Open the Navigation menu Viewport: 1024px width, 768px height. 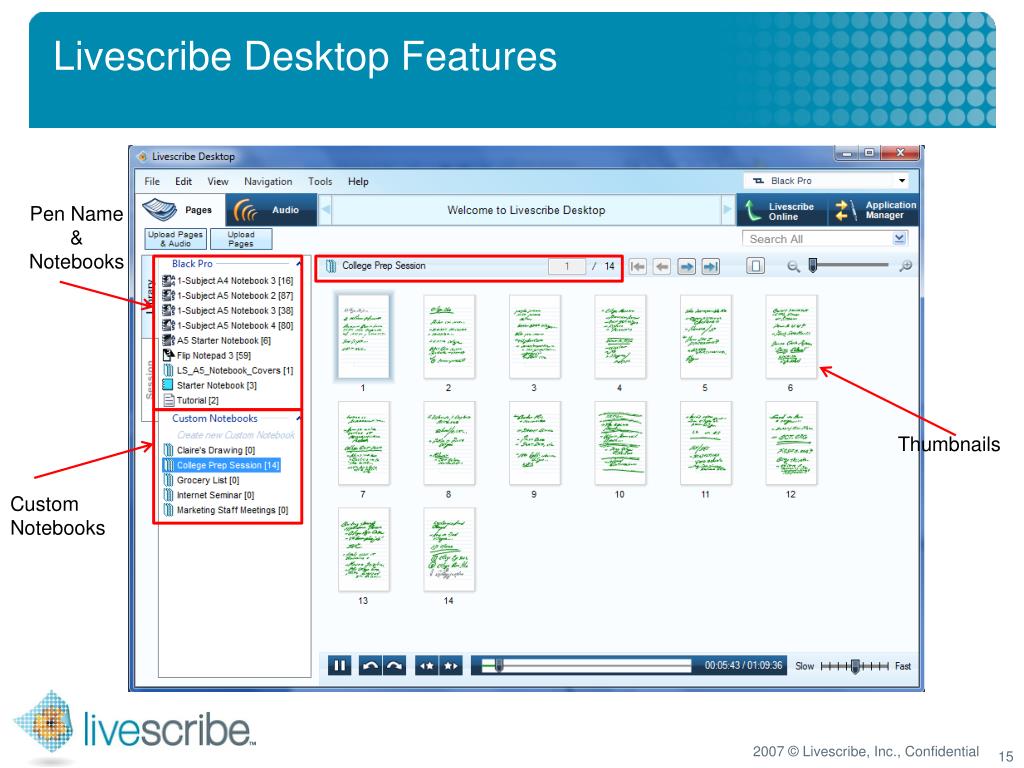tap(268, 182)
